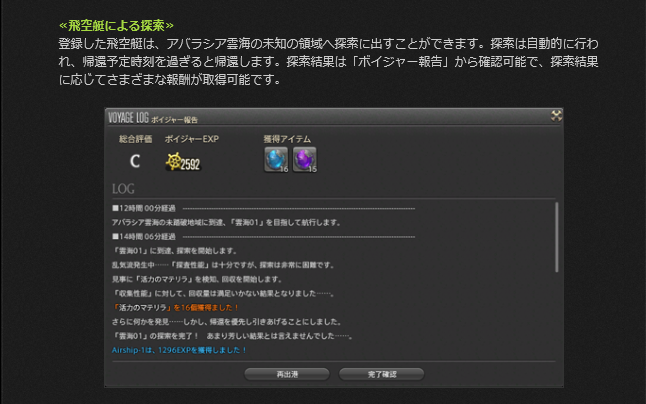Screen dimensions: 646x404
Task: Click the purple materia item icon
Action: pos(304,160)
